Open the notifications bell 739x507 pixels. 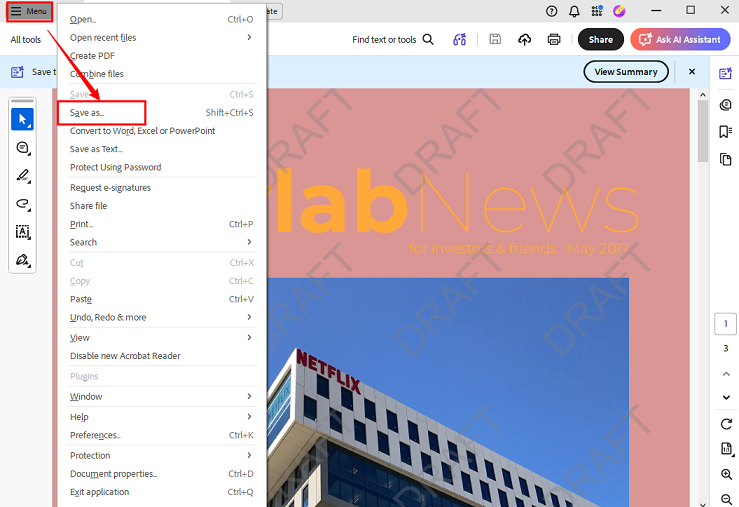pyautogui.click(x=574, y=11)
